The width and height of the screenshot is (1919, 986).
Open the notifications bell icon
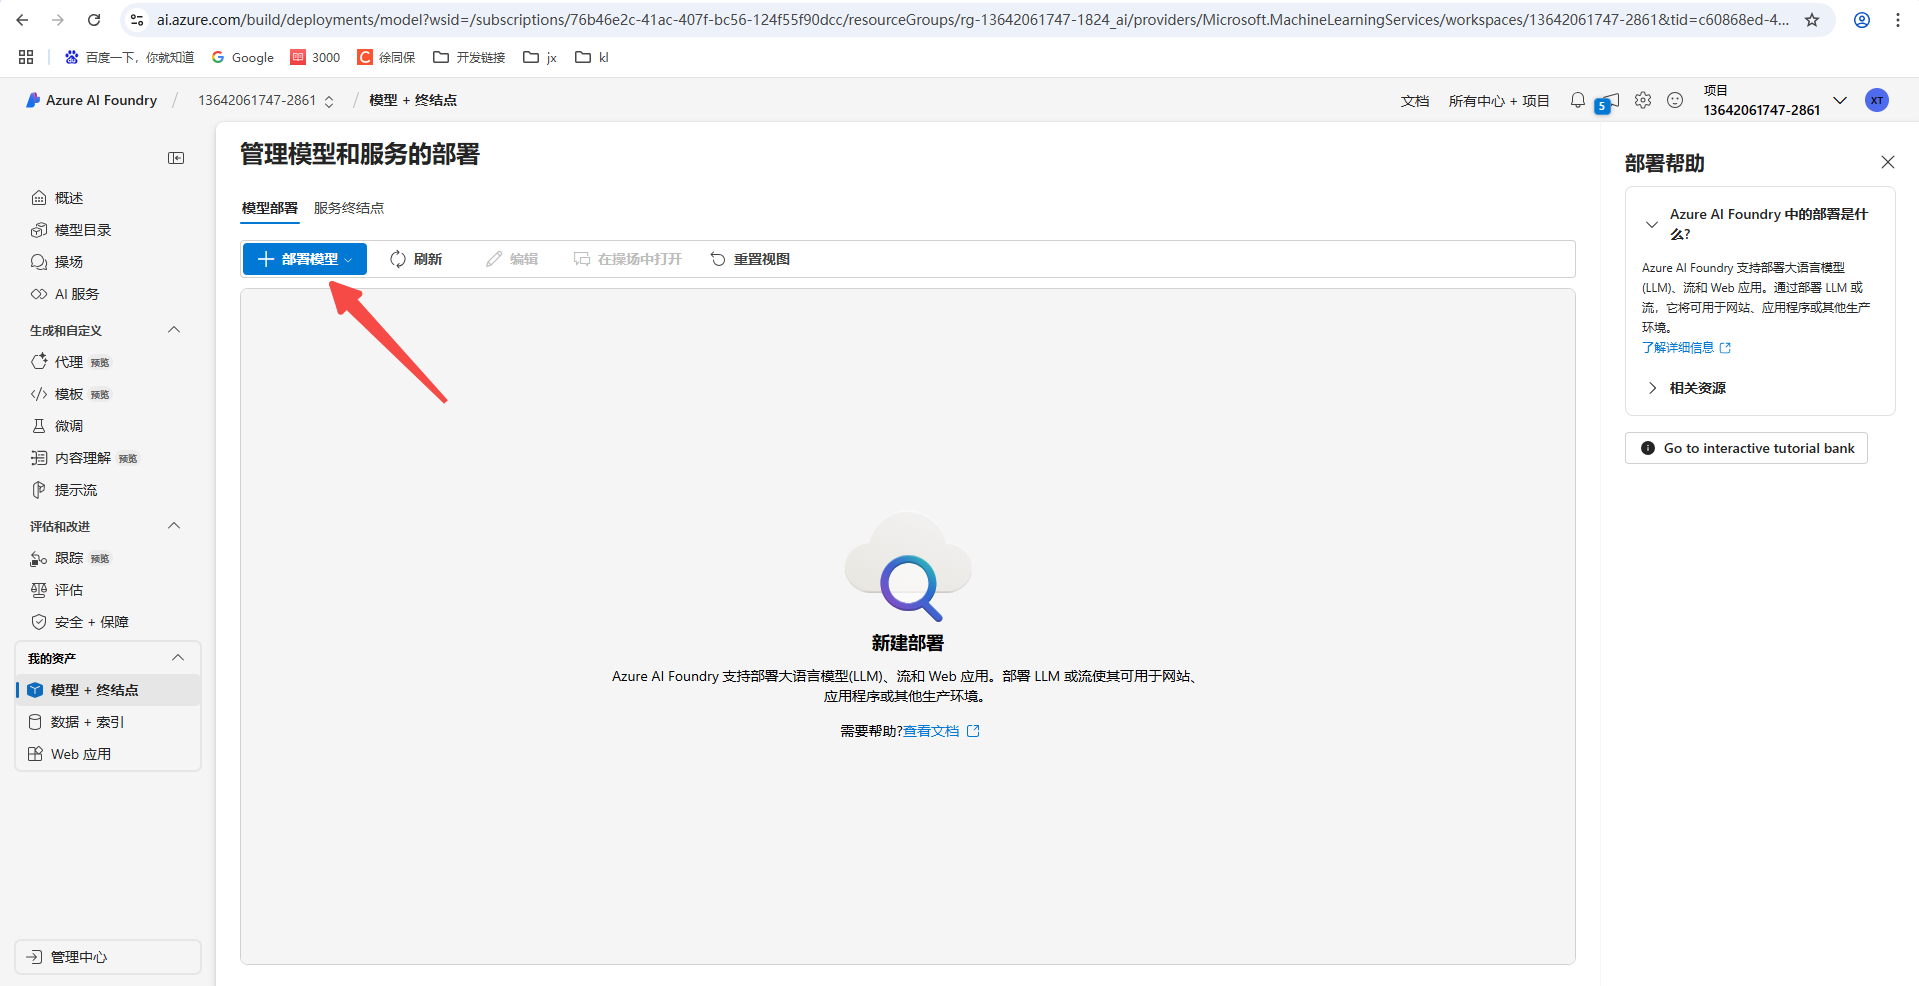(x=1578, y=100)
